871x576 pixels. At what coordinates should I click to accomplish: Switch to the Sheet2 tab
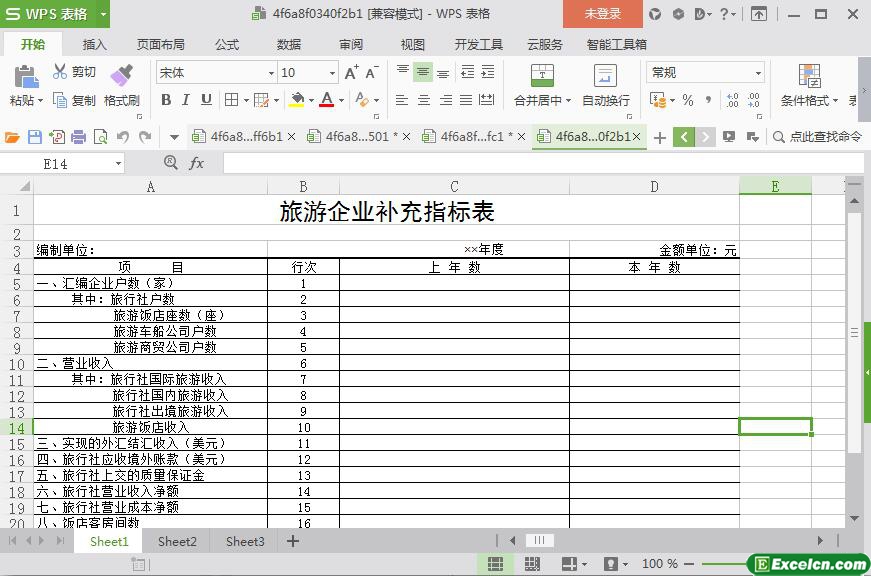click(x=177, y=541)
